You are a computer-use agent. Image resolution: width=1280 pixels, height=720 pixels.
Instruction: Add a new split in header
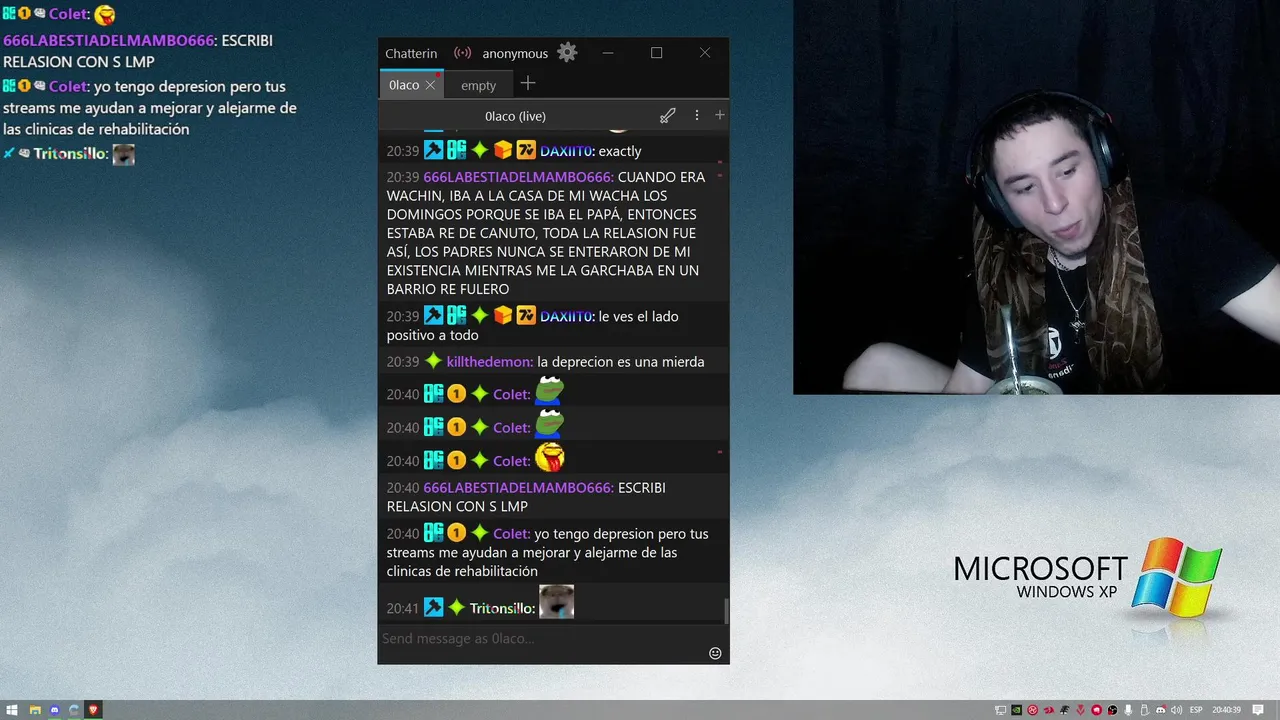point(719,116)
